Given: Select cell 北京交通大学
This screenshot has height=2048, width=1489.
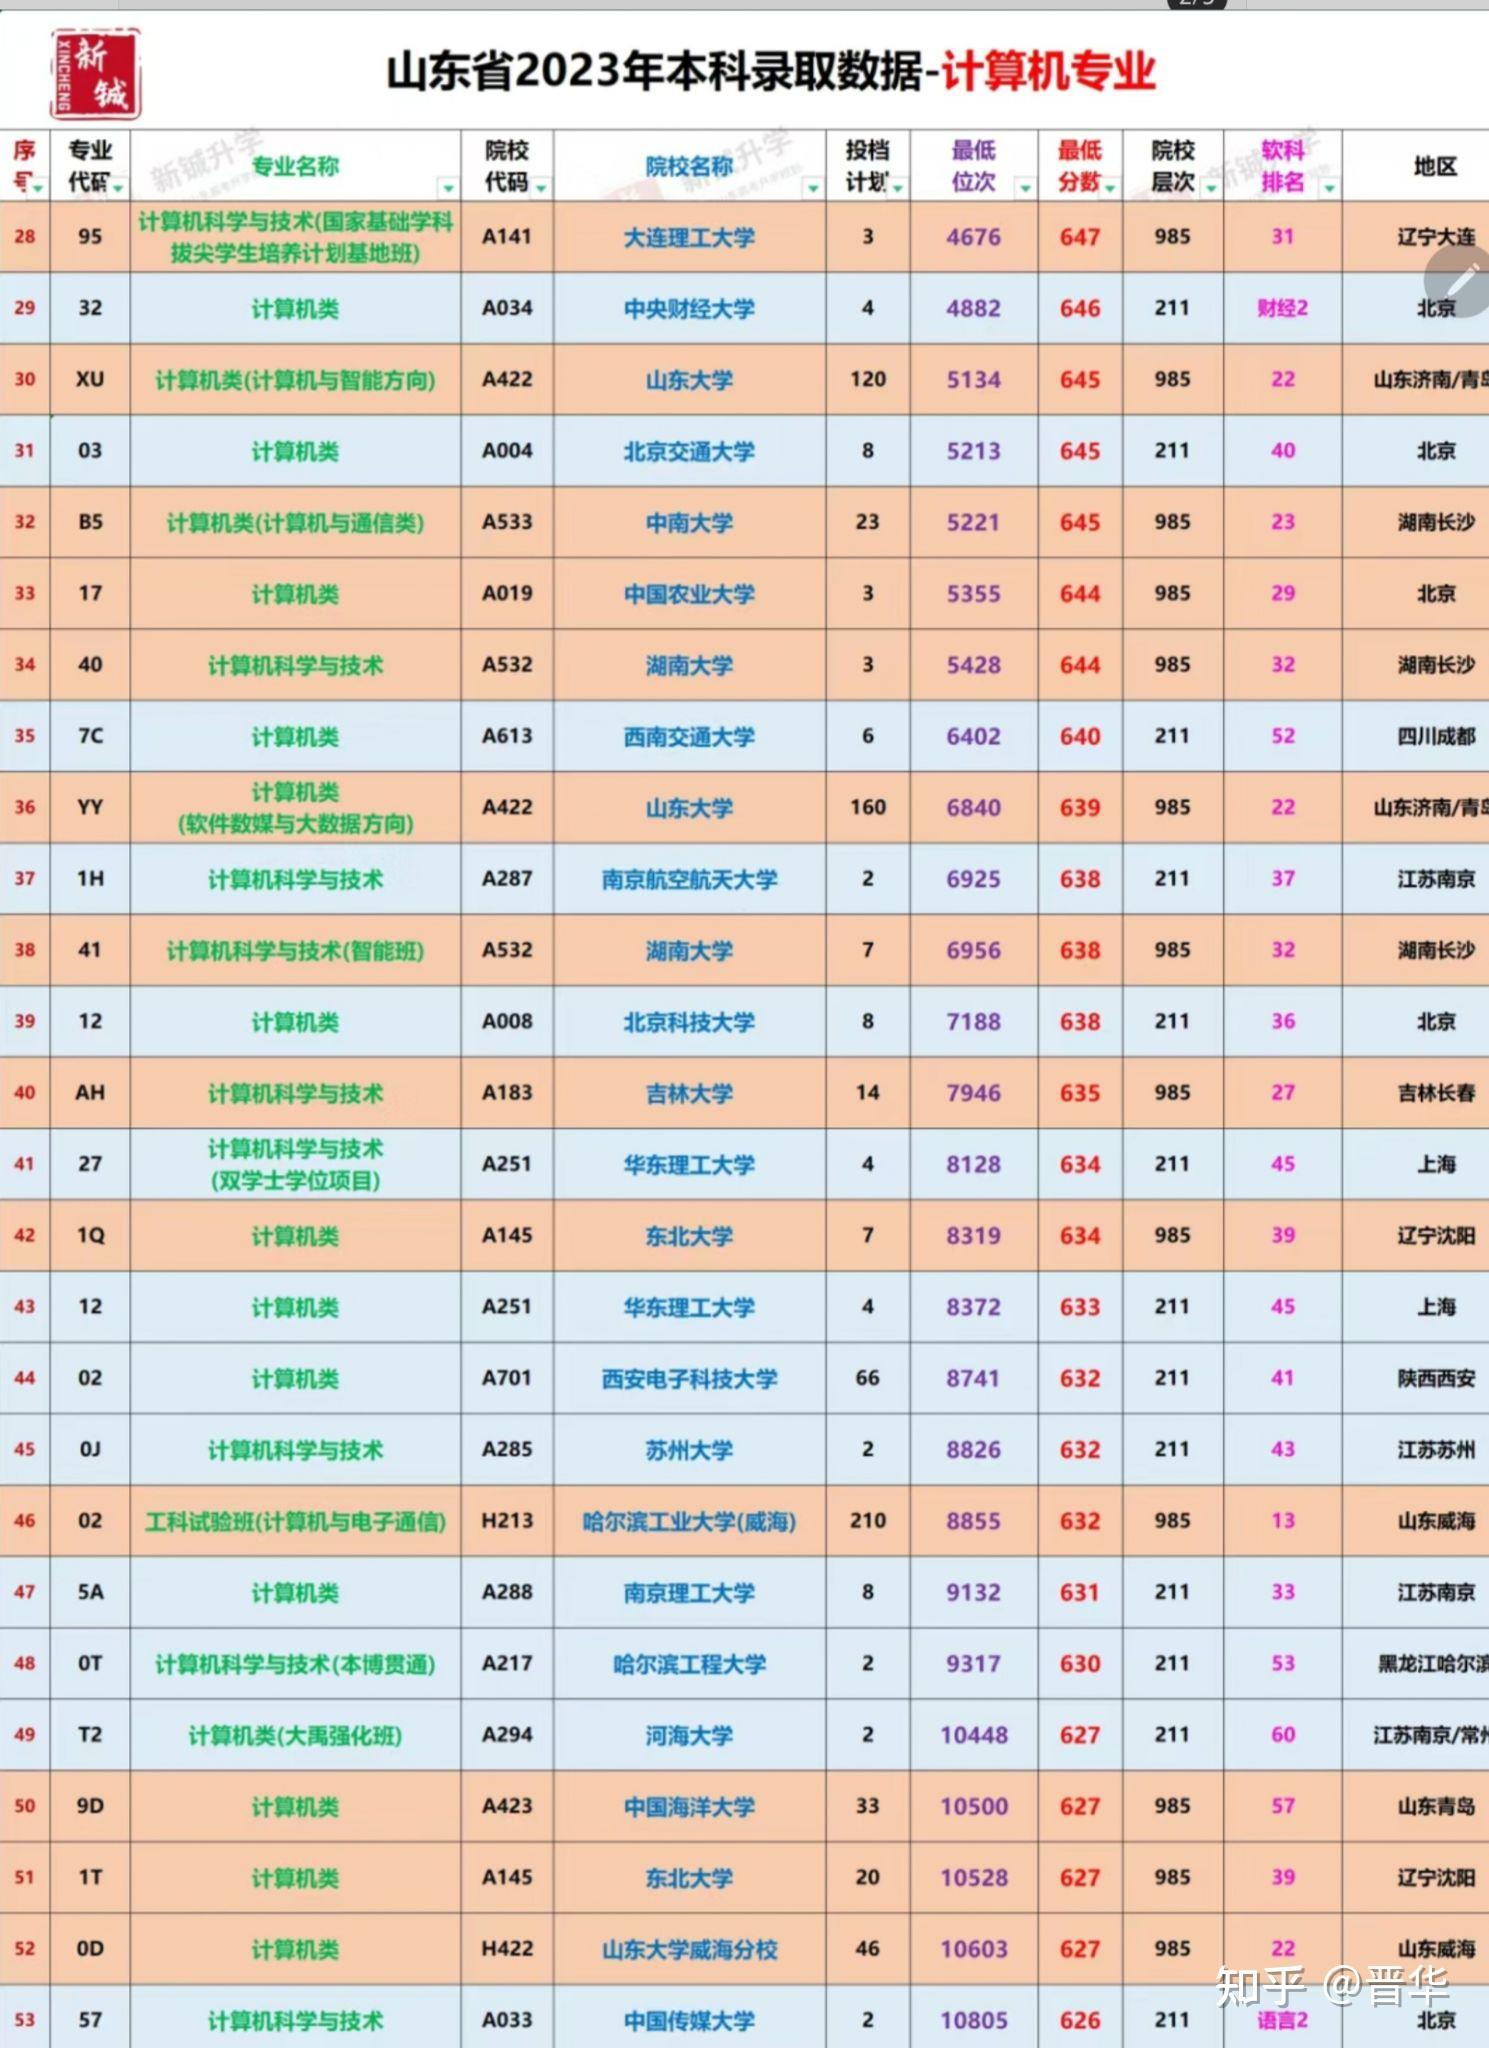Looking at the screenshot, I should [689, 452].
